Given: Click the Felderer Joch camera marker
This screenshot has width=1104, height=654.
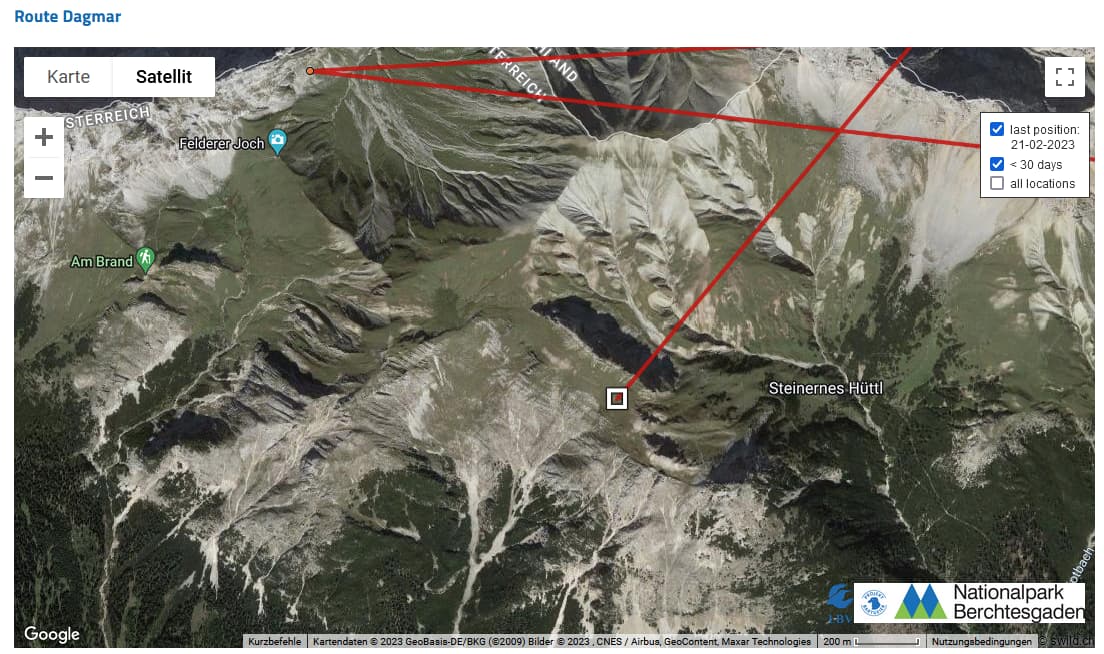Looking at the screenshot, I should [278, 142].
